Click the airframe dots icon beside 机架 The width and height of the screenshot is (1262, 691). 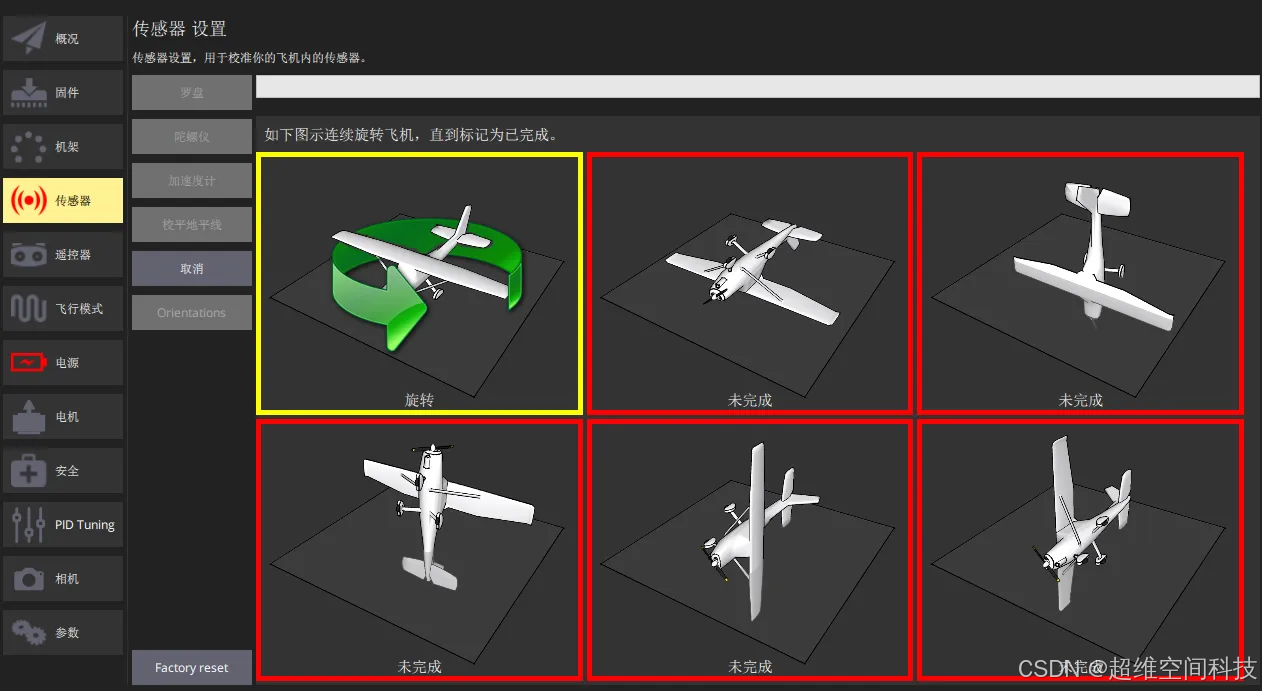coord(29,146)
